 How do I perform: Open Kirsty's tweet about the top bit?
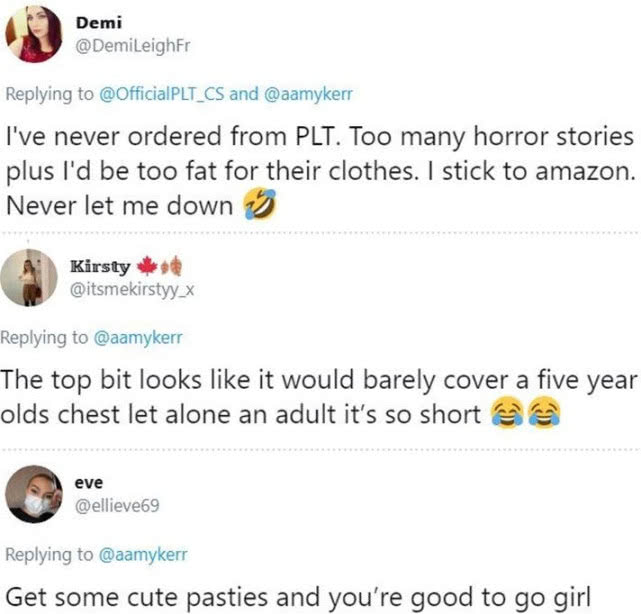coord(300,395)
